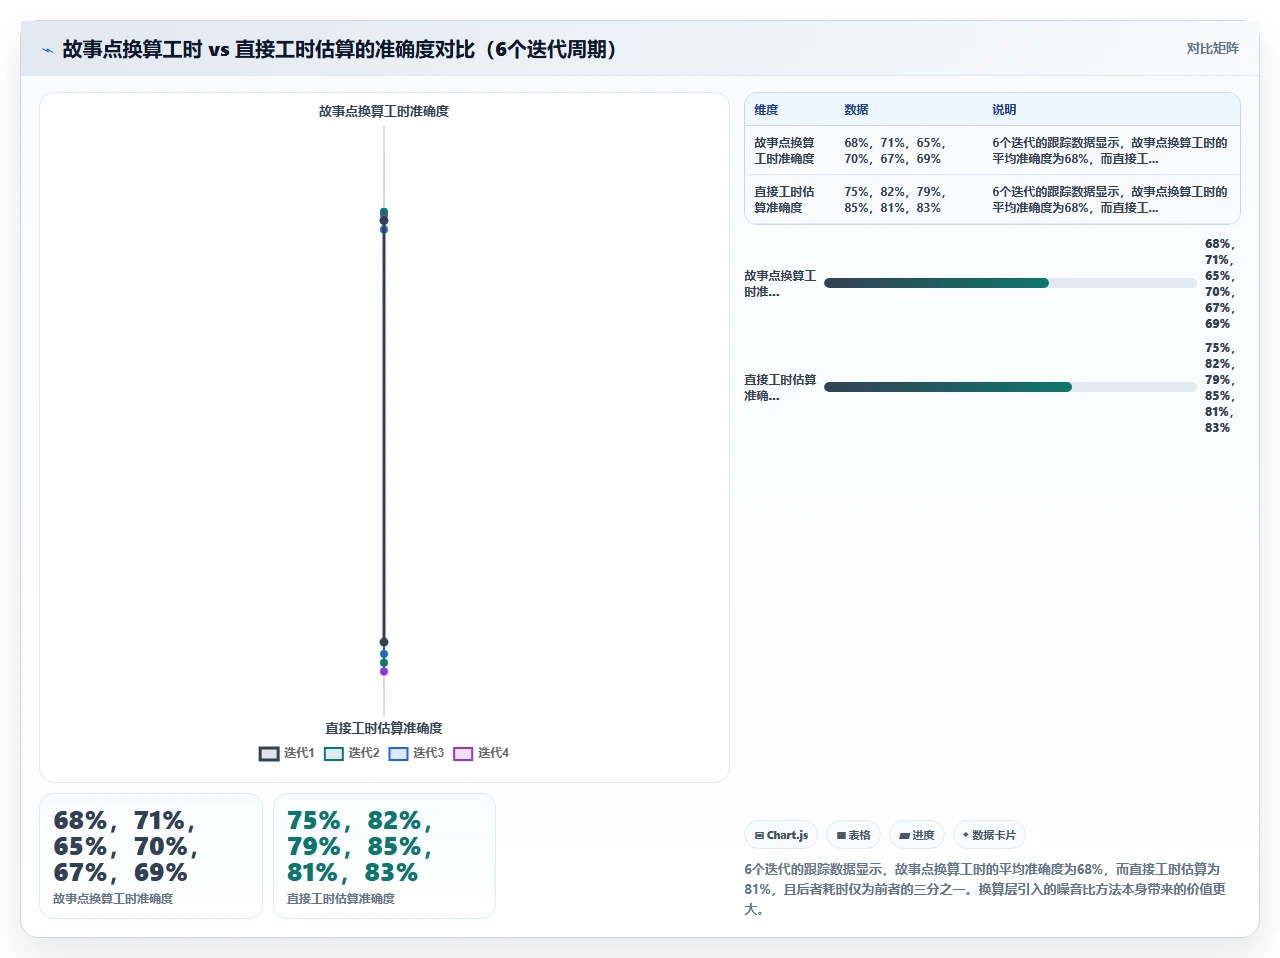Click table data cell 68%, 71%, 65%
Image resolution: width=1280 pixels, height=958 pixels.
[x=909, y=151]
